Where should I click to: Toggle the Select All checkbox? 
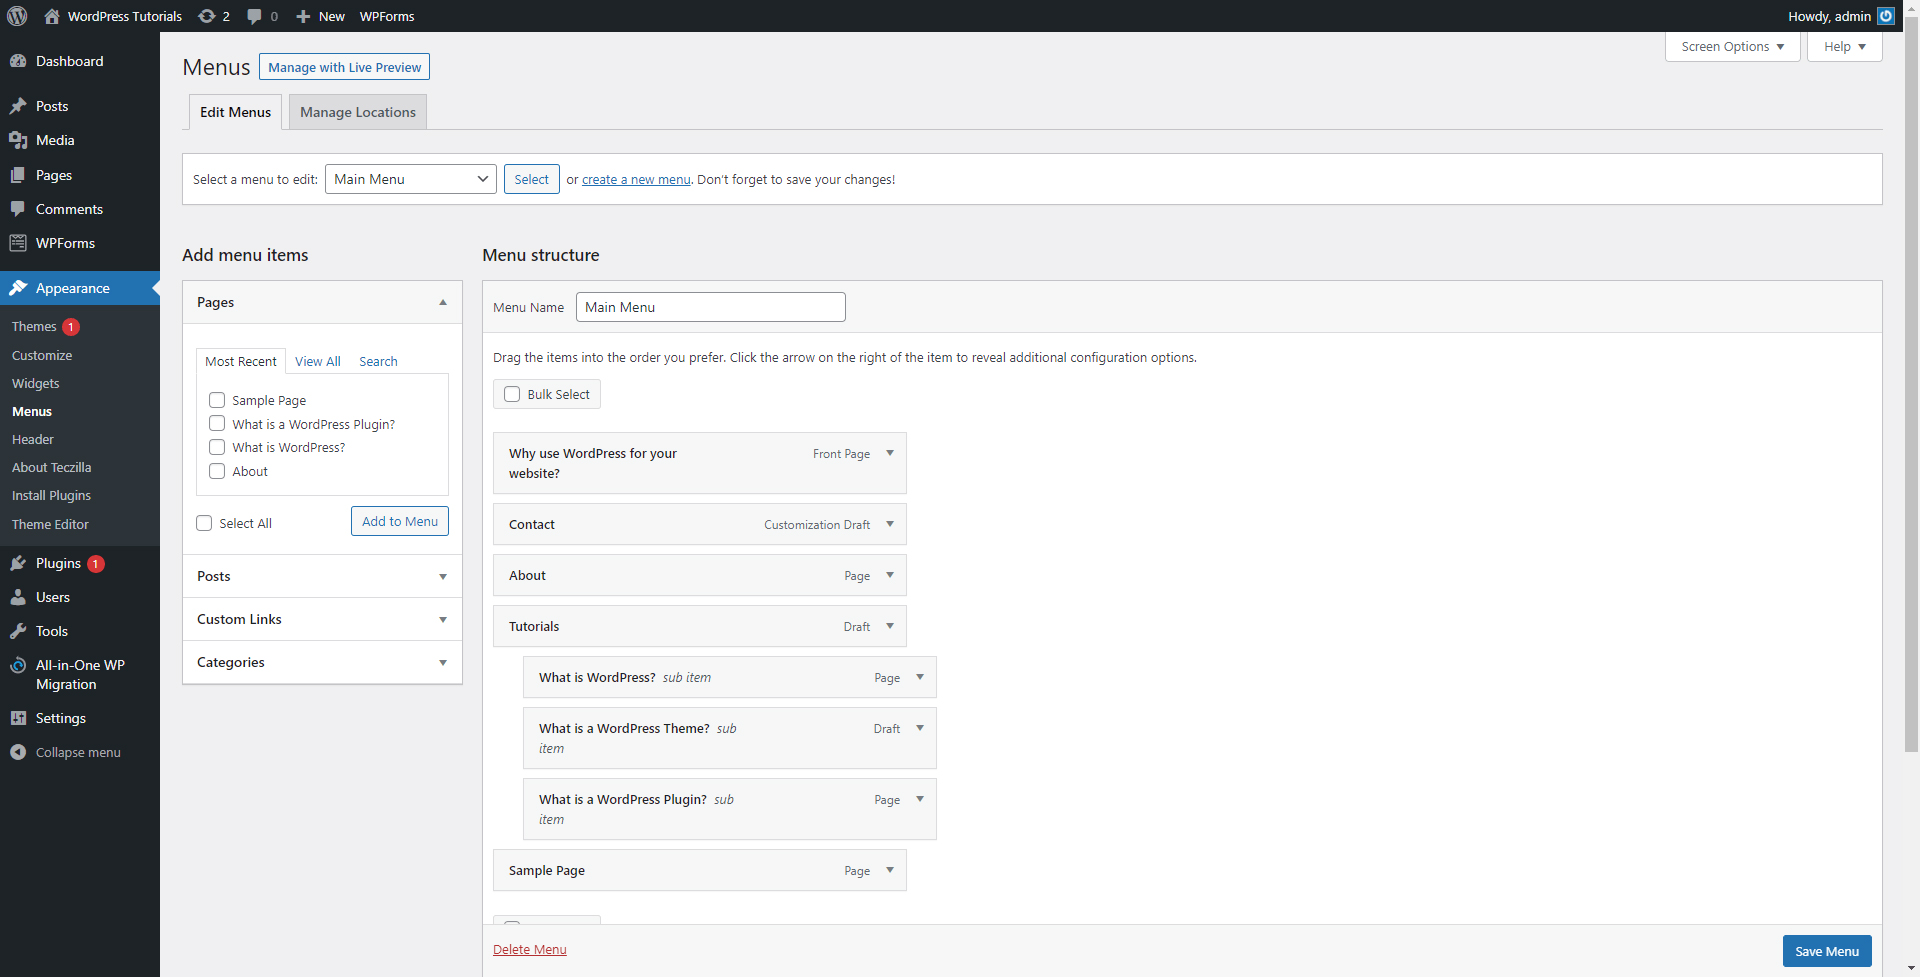pyautogui.click(x=204, y=523)
